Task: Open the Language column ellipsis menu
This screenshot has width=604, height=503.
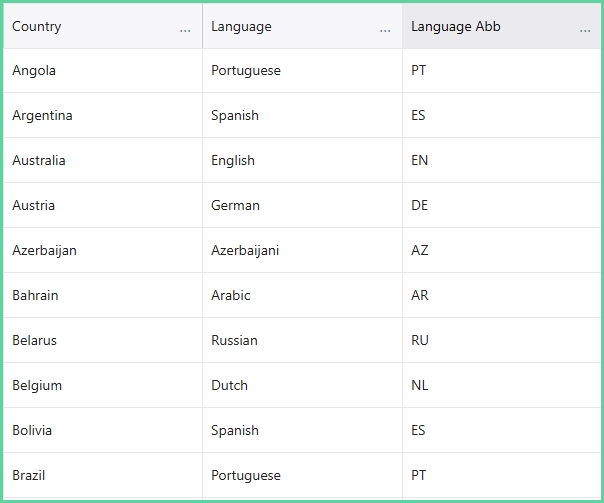Action: [x=385, y=30]
